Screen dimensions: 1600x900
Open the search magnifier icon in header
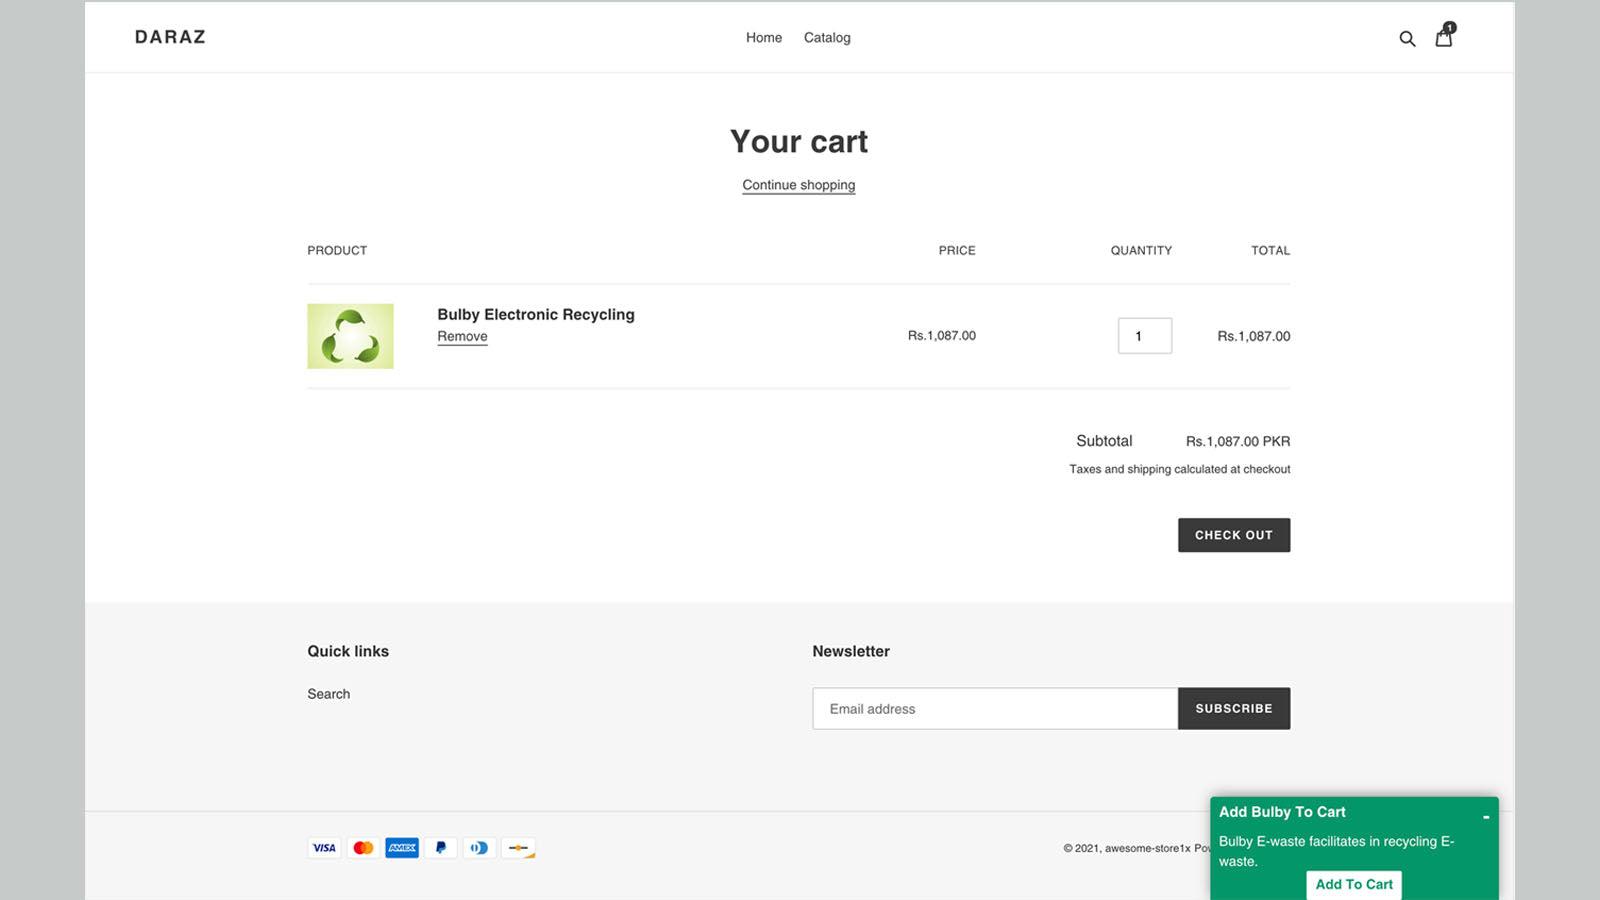1407,39
